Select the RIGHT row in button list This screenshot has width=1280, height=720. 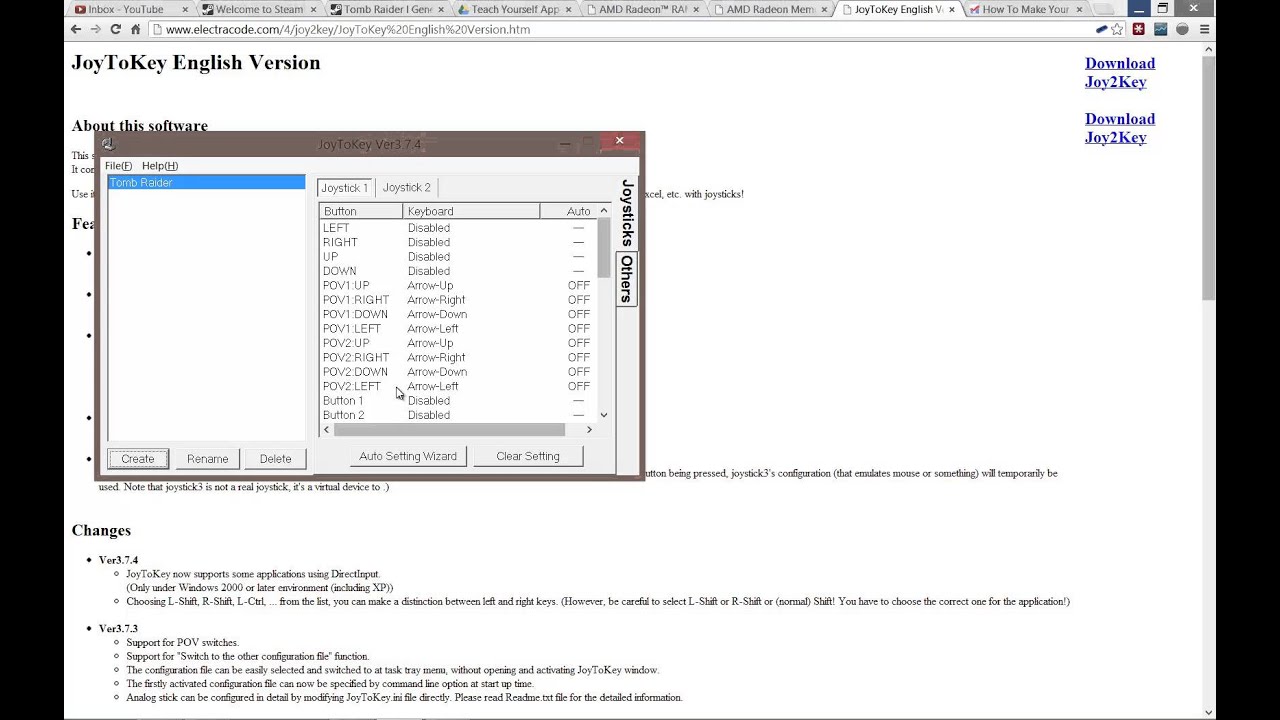tap(458, 242)
